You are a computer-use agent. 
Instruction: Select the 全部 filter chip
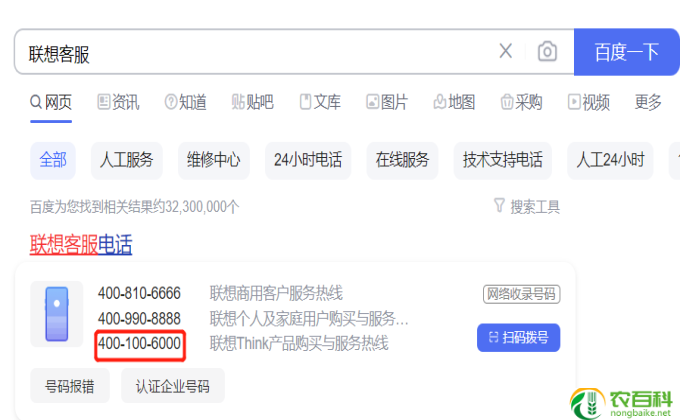pos(53,159)
